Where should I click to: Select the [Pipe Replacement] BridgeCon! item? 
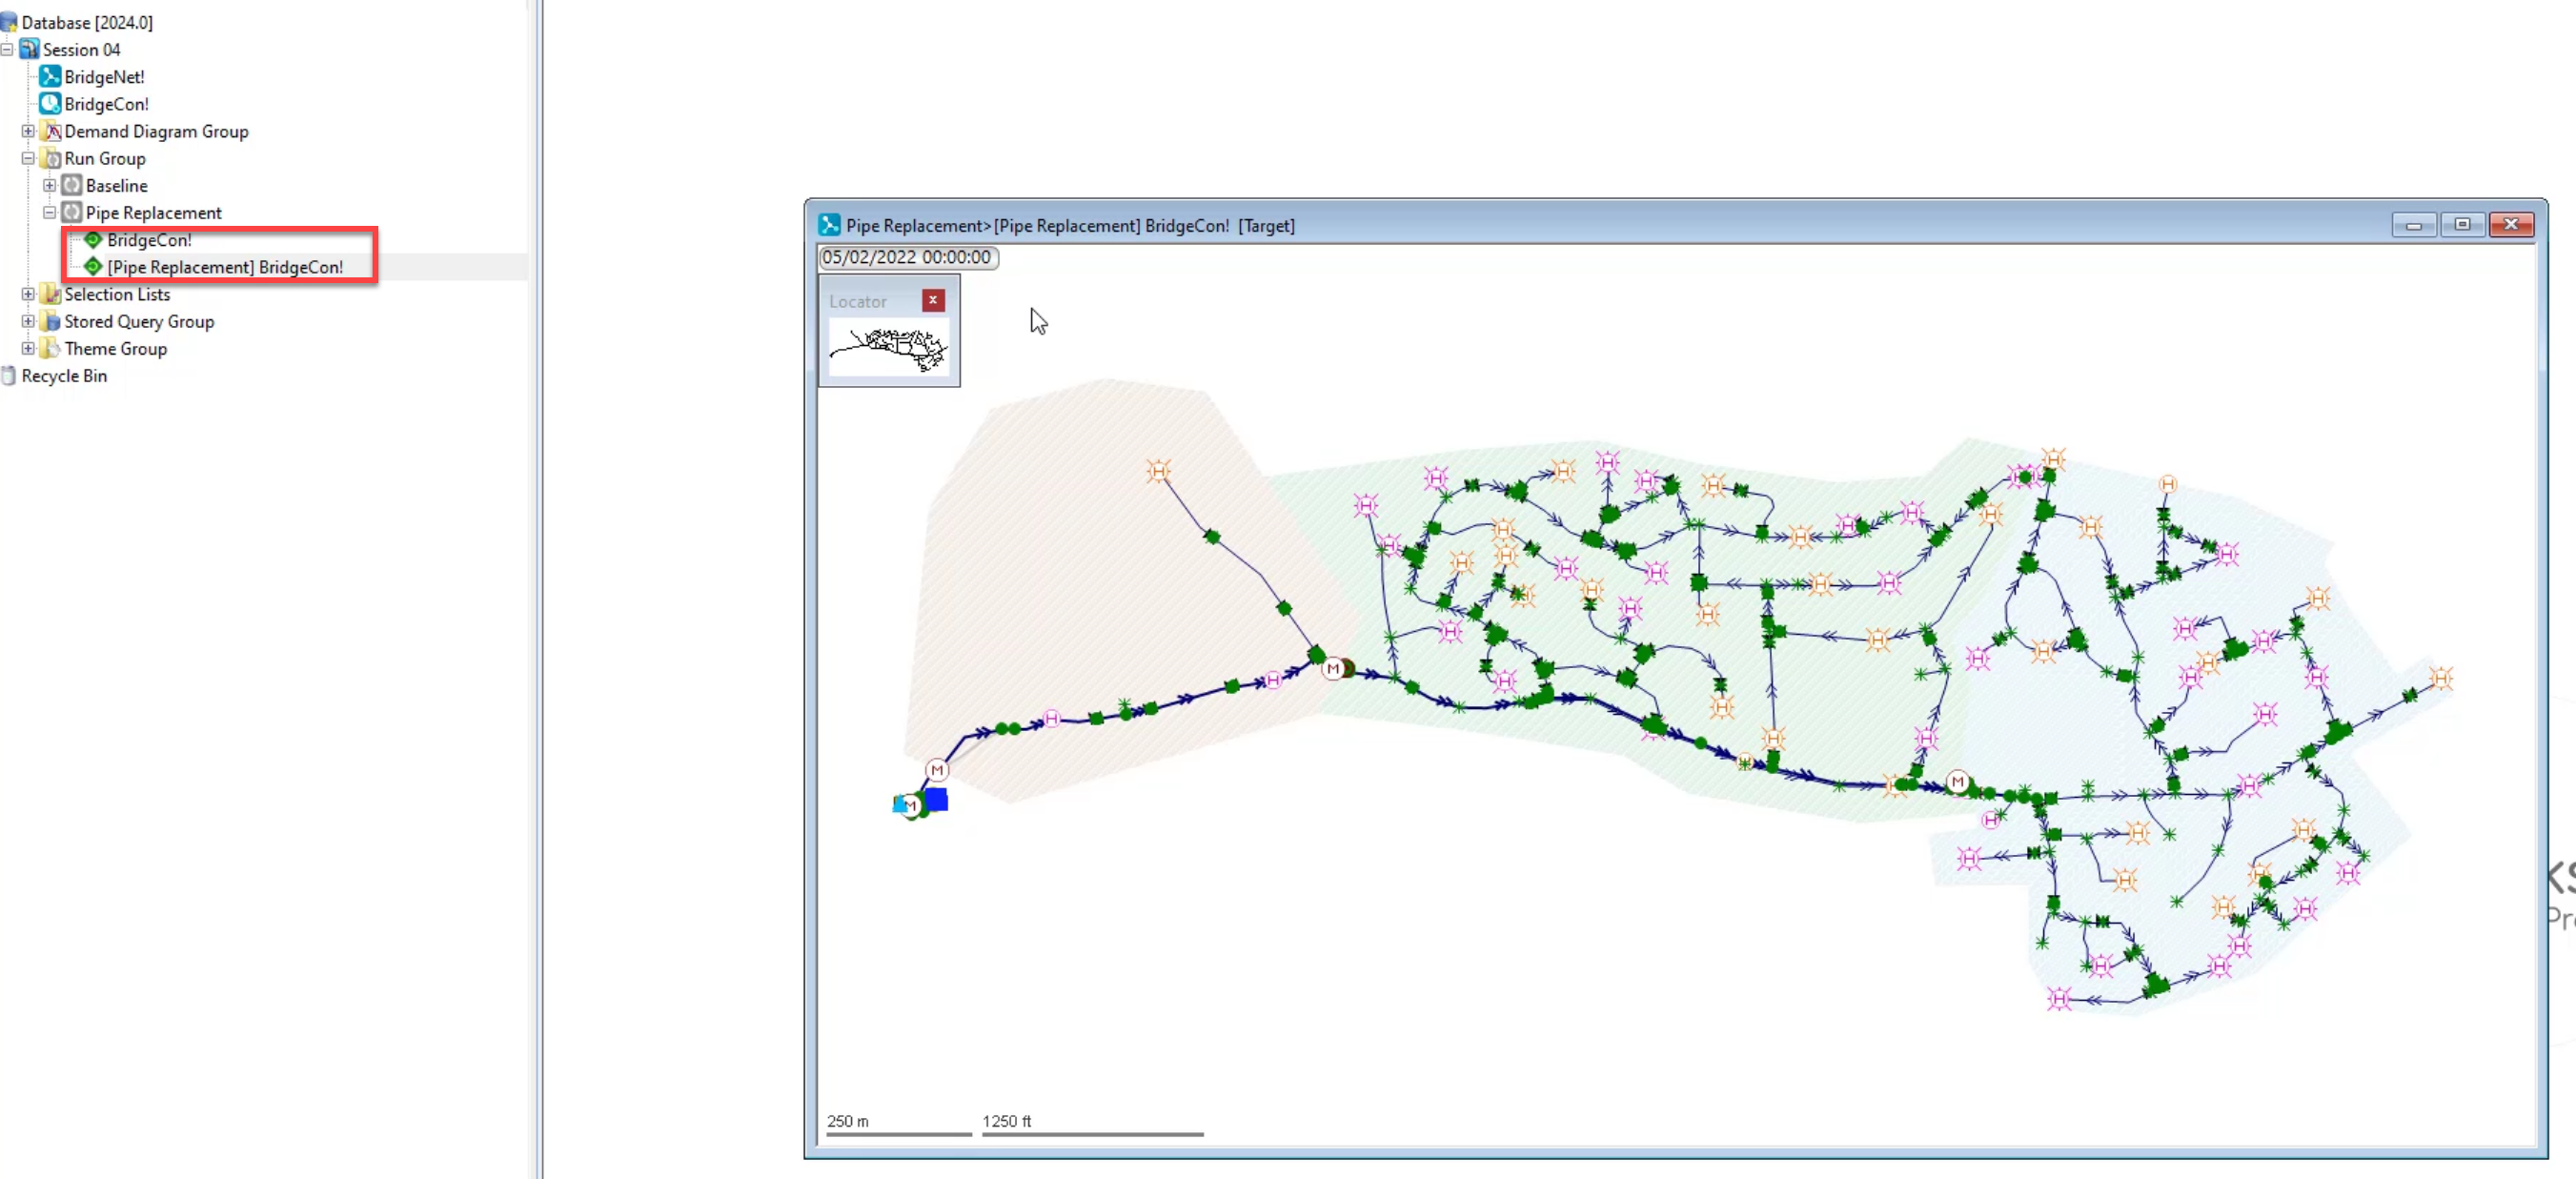(x=225, y=266)
